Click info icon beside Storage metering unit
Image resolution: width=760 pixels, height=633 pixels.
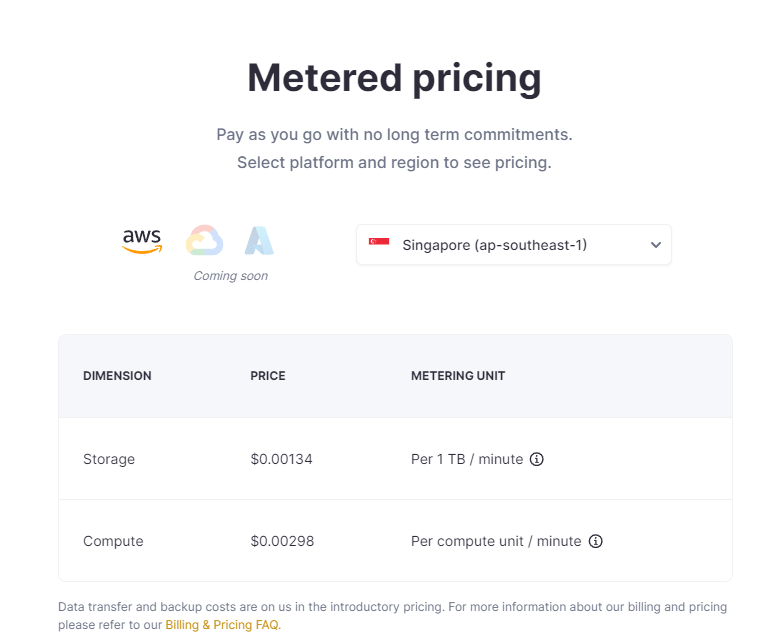(537, 459)
